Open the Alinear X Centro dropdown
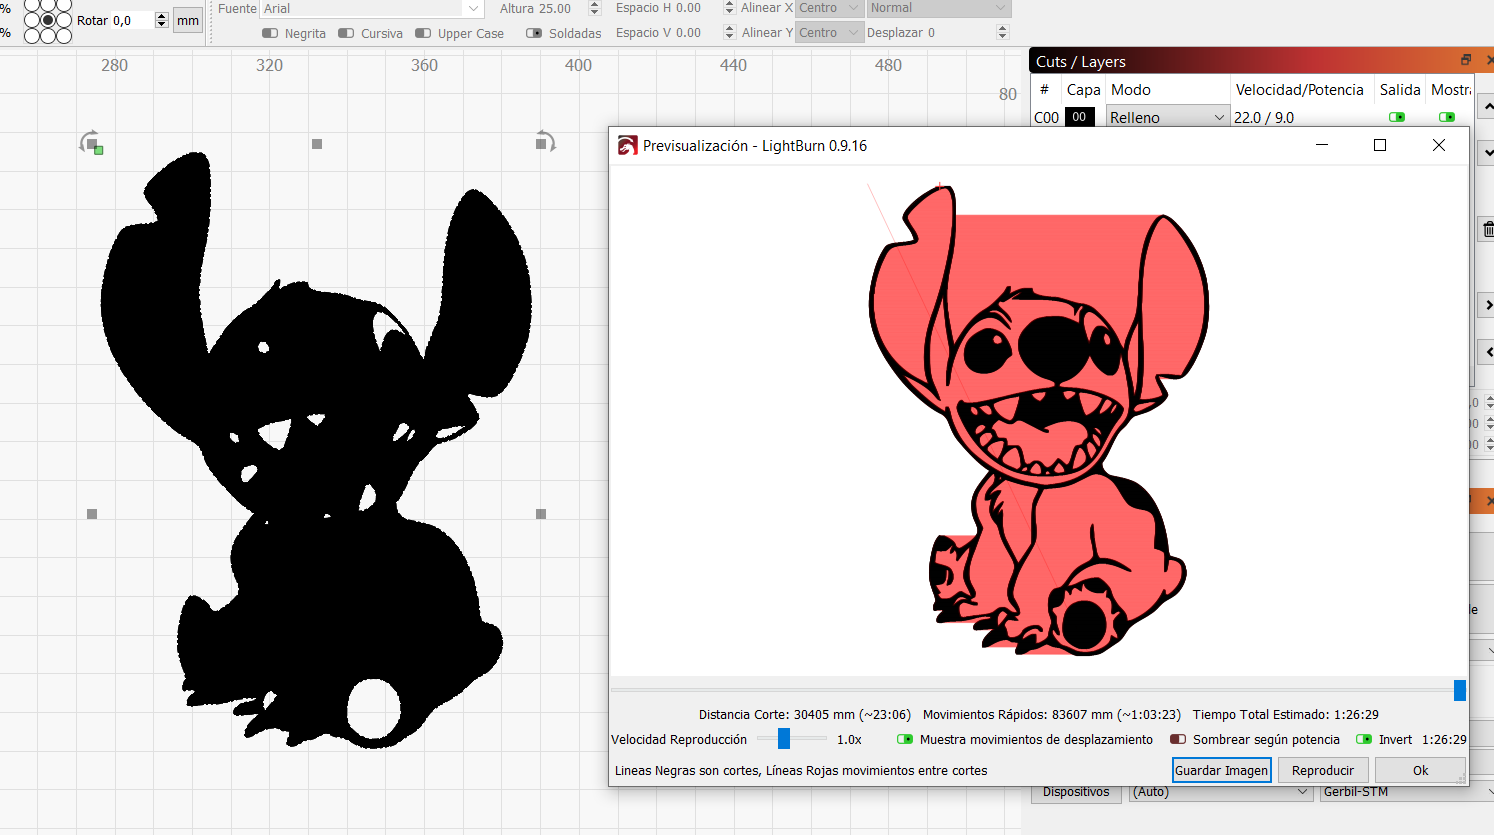 (829, 8)
